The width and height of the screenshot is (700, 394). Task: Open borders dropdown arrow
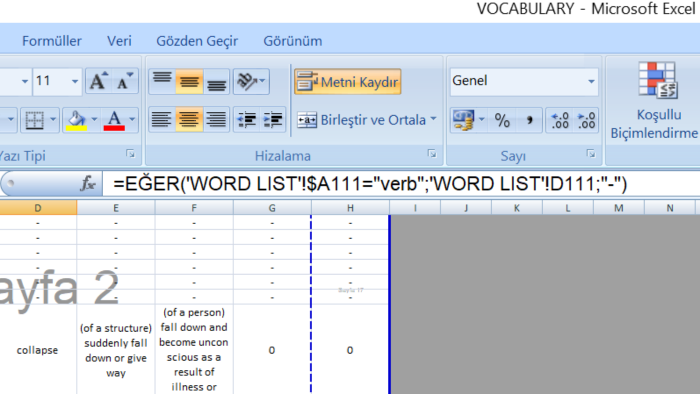tap(53, 120)
